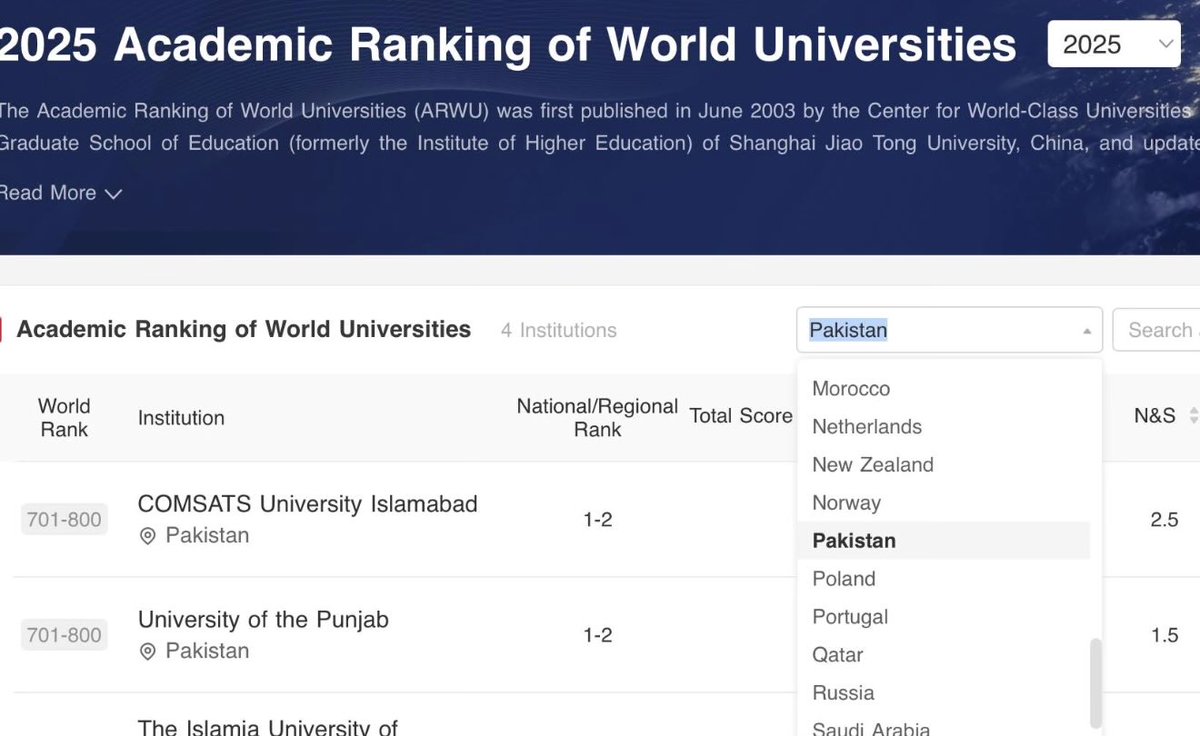Click the Total Score column header
The image size is (1200, 736).
click(741, 416)
